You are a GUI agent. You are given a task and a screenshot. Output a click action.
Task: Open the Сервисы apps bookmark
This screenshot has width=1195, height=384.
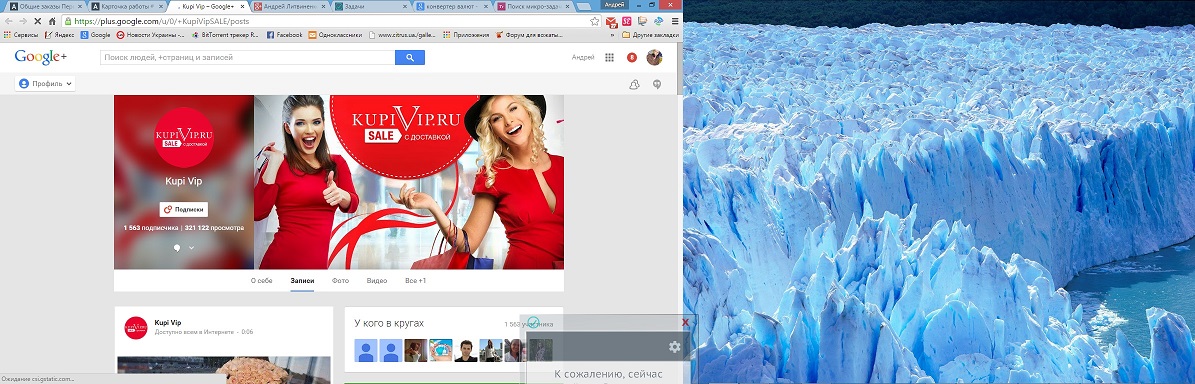[x=21, y=35]
